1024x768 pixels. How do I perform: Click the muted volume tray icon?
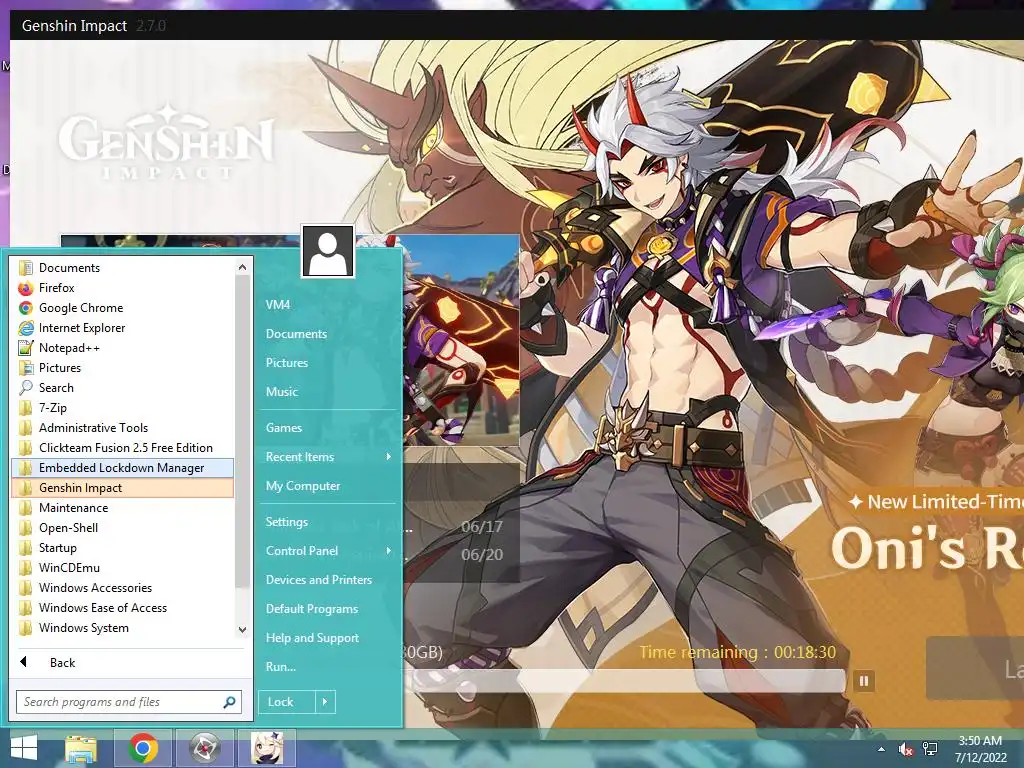(x=906, y=750)
